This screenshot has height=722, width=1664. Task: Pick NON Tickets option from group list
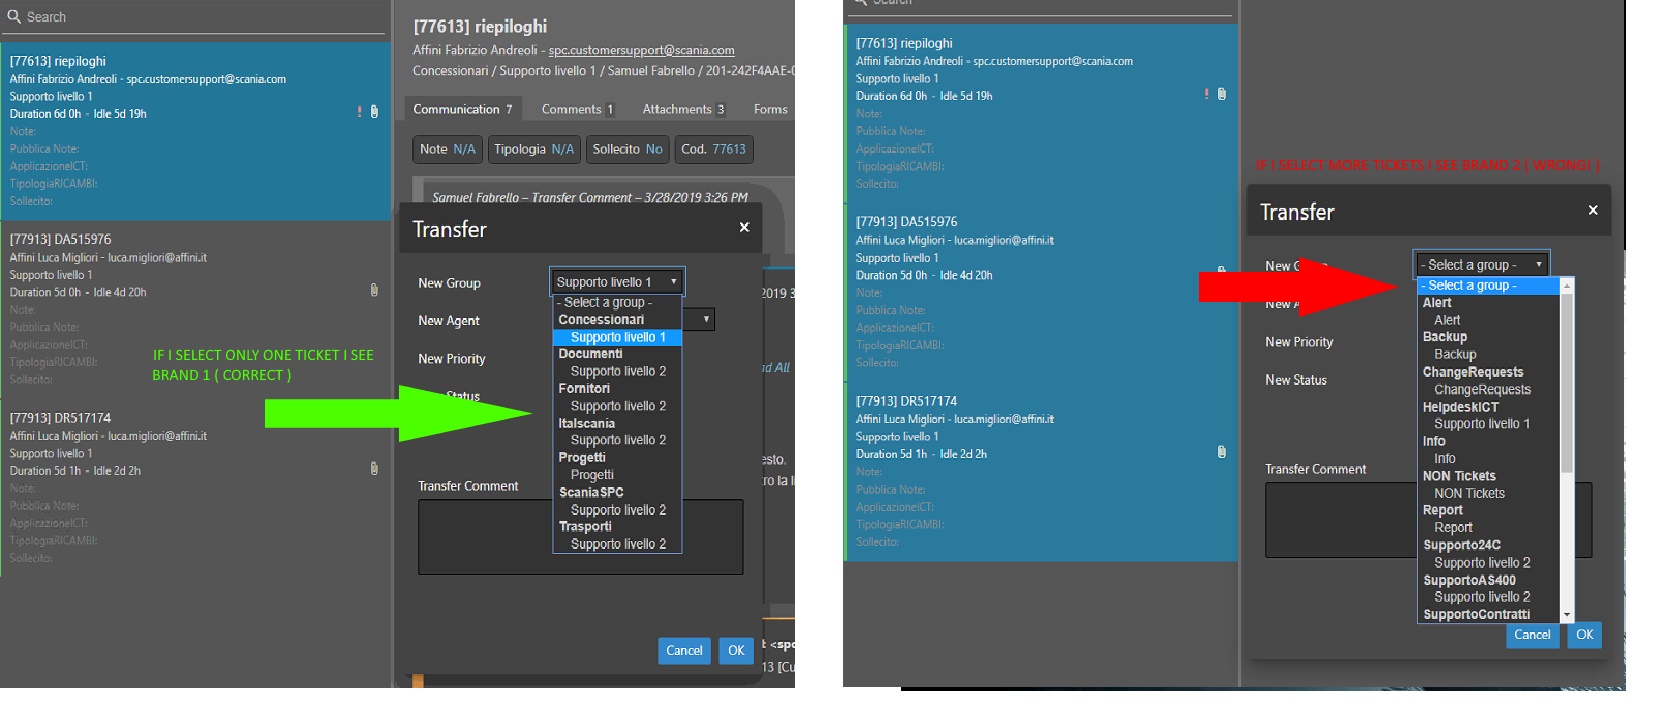point(1469,493)
